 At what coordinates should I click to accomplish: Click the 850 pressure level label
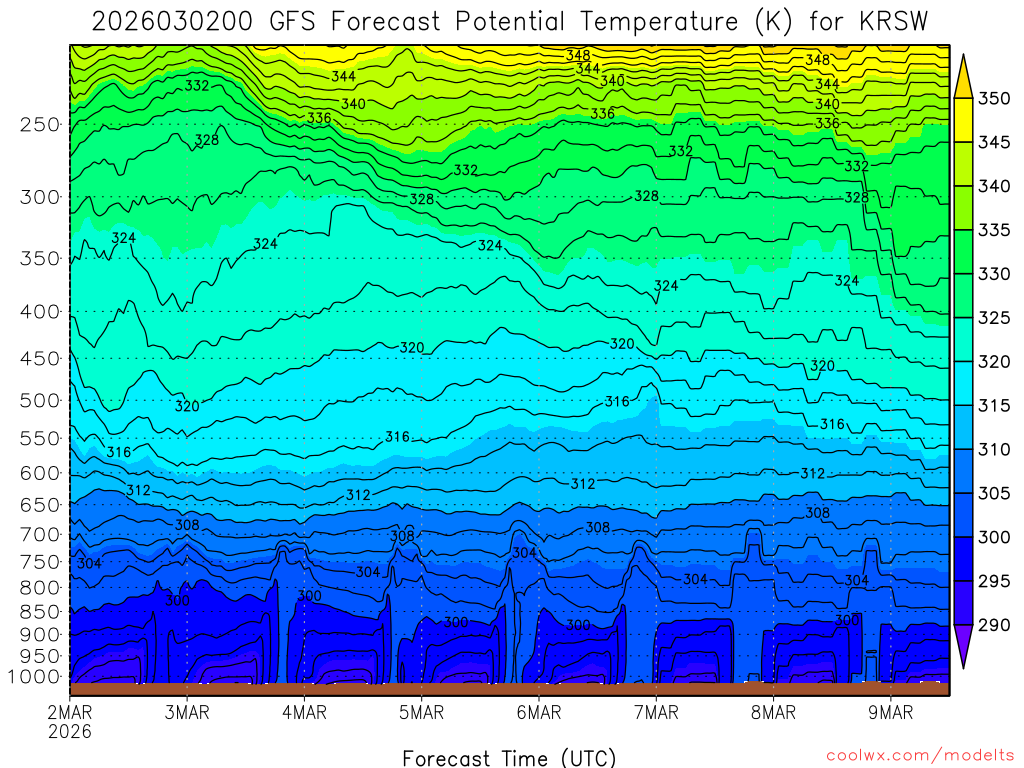coord(40,612)
